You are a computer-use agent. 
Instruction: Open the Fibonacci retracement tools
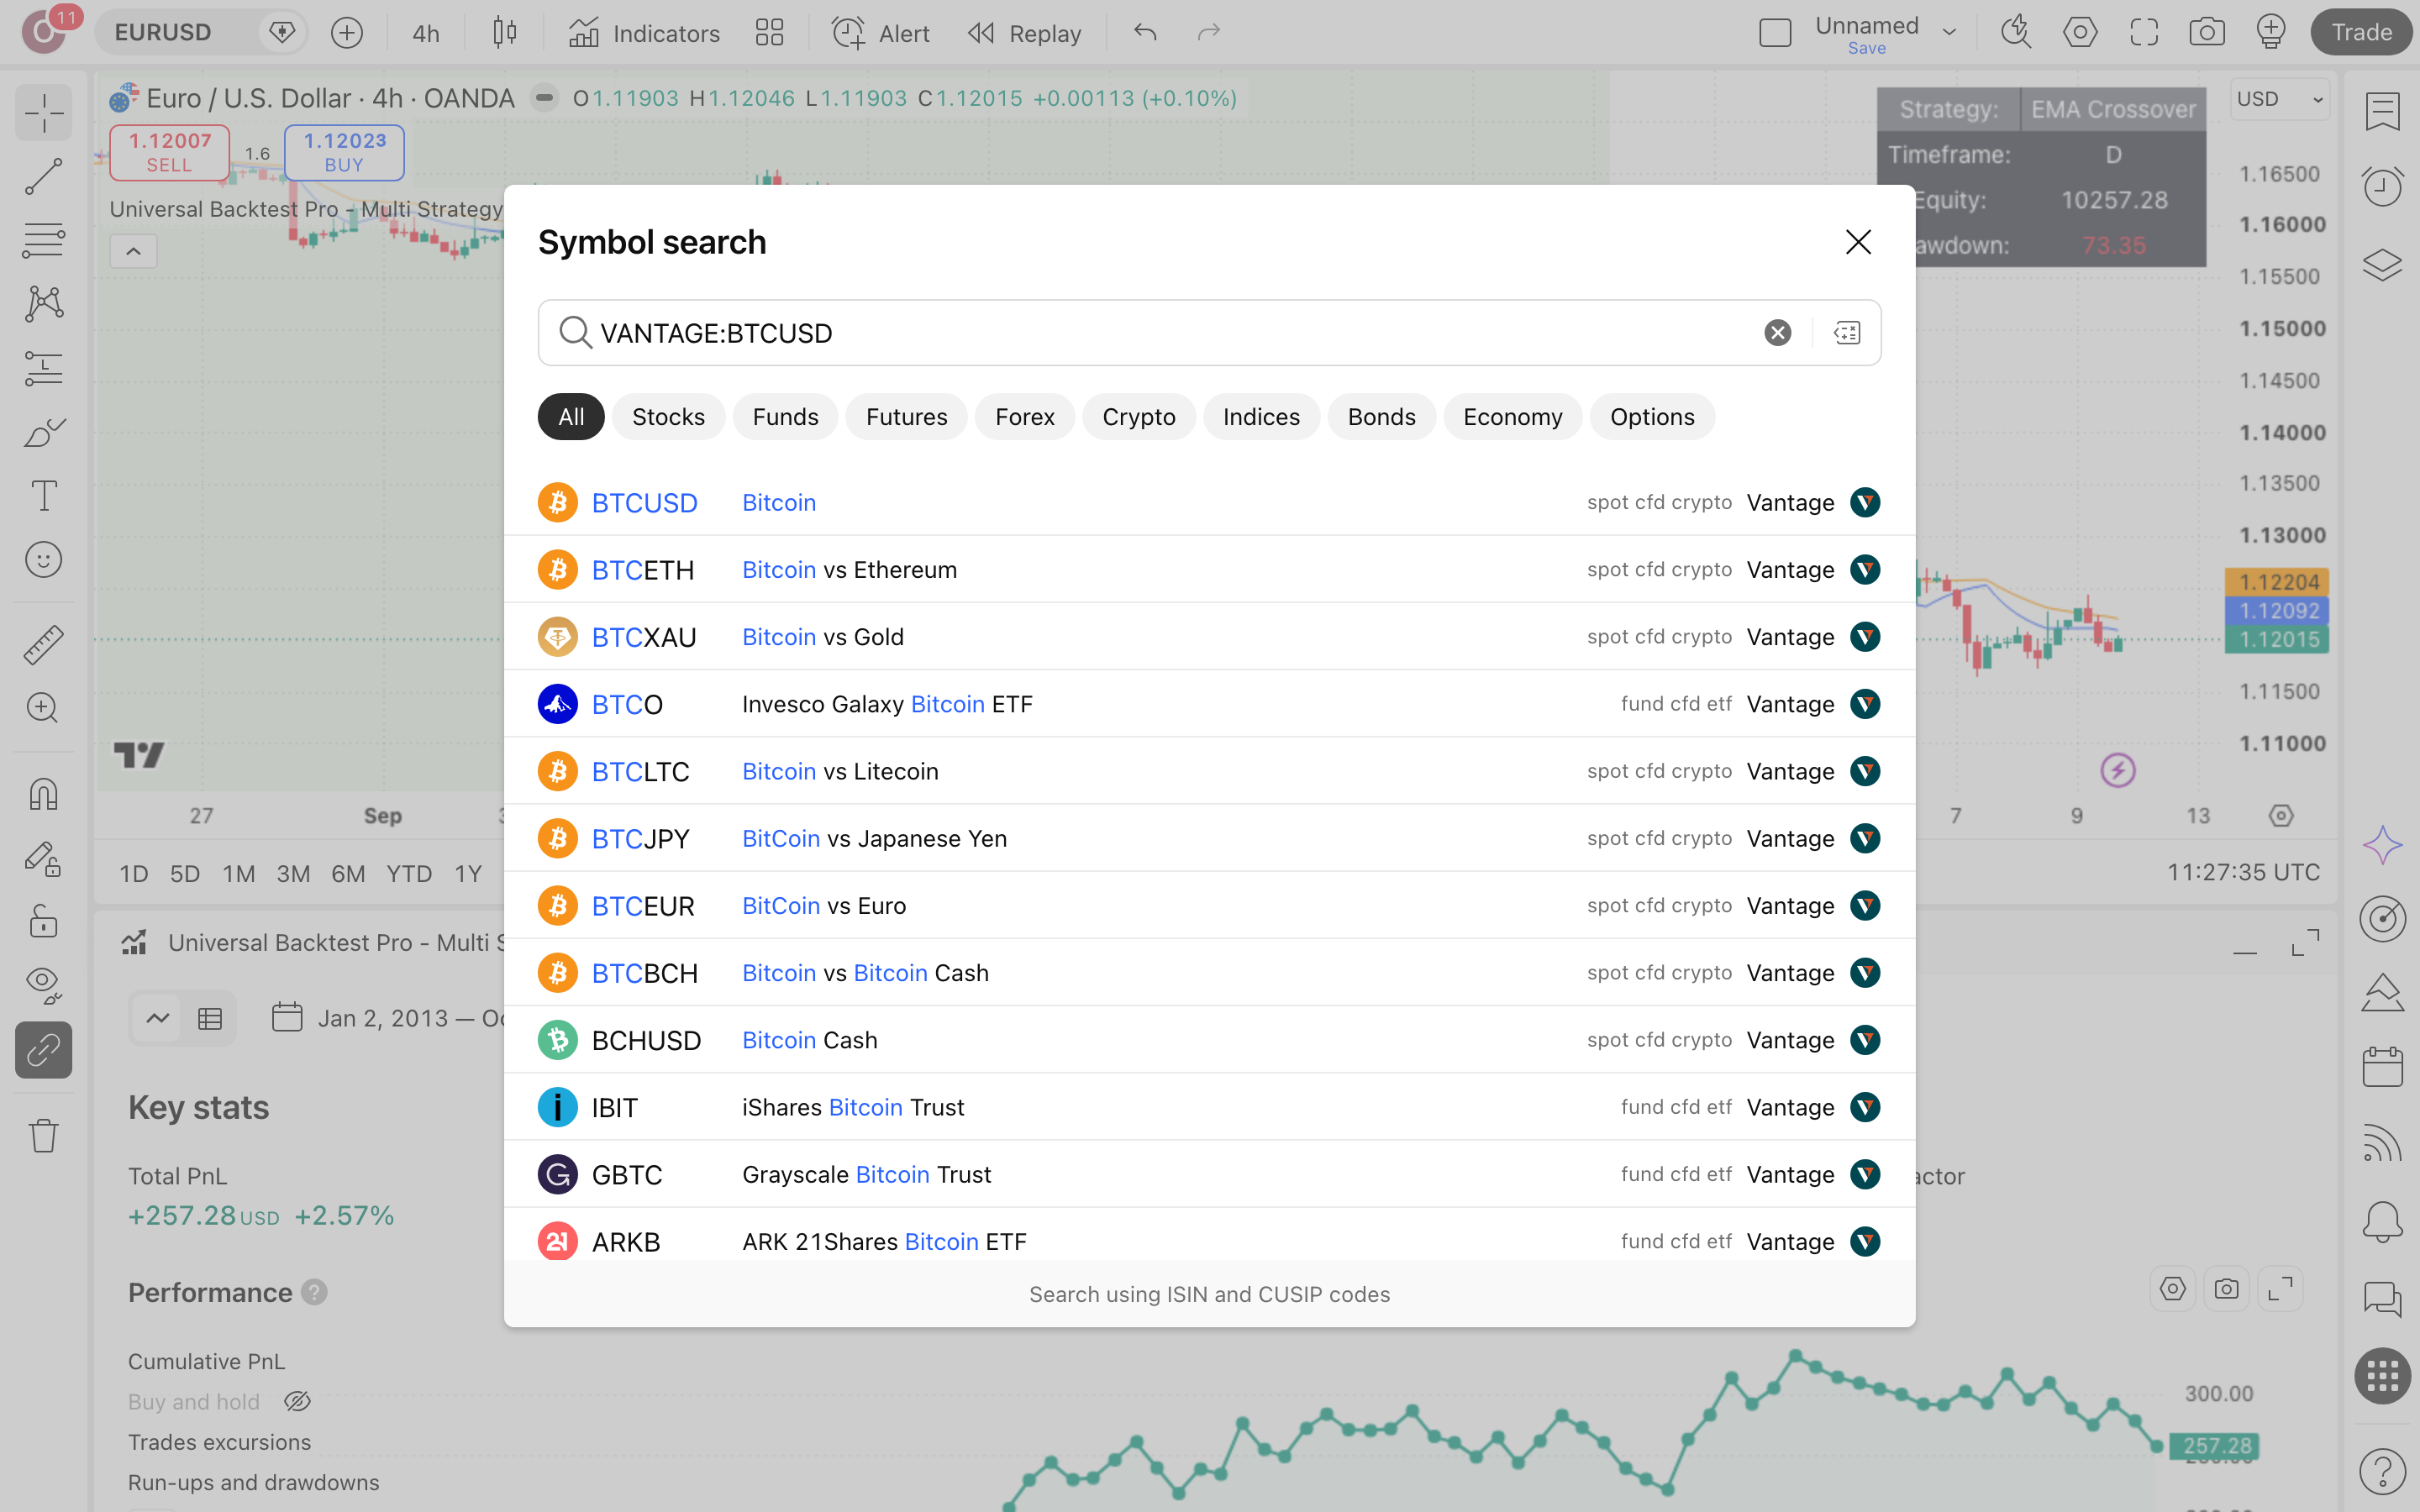43,241
